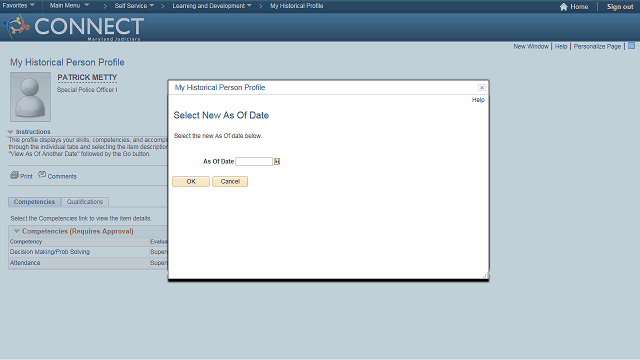Screen dimensions: 640x360
Task: Open the page-level Help link
Action: (x=561, y=47)
